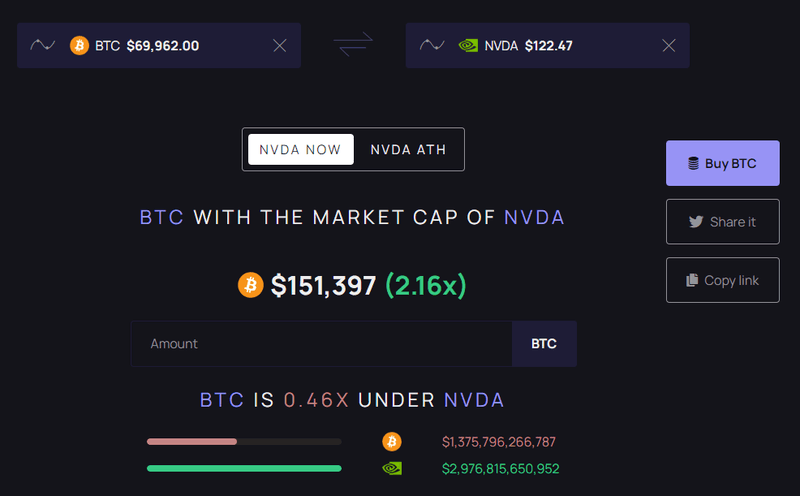
Task: Select the NVDA NOW toggle option
Action: tap(301, 149)
